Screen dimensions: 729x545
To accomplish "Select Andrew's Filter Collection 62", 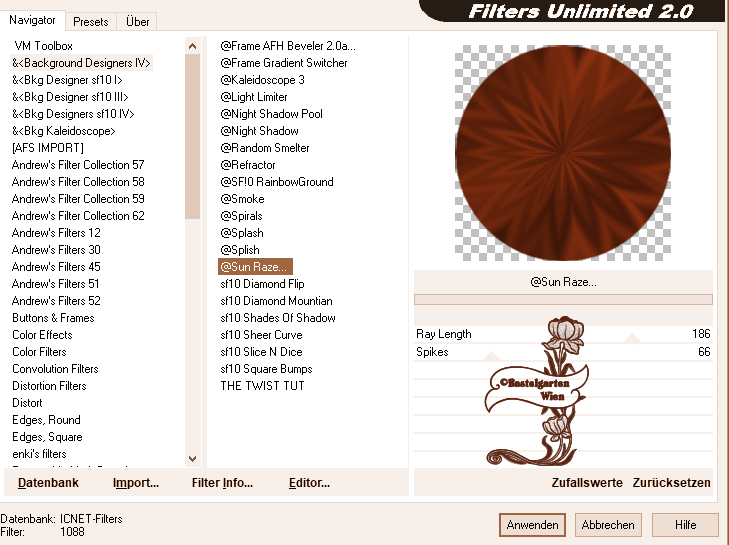I will point(78,216).
